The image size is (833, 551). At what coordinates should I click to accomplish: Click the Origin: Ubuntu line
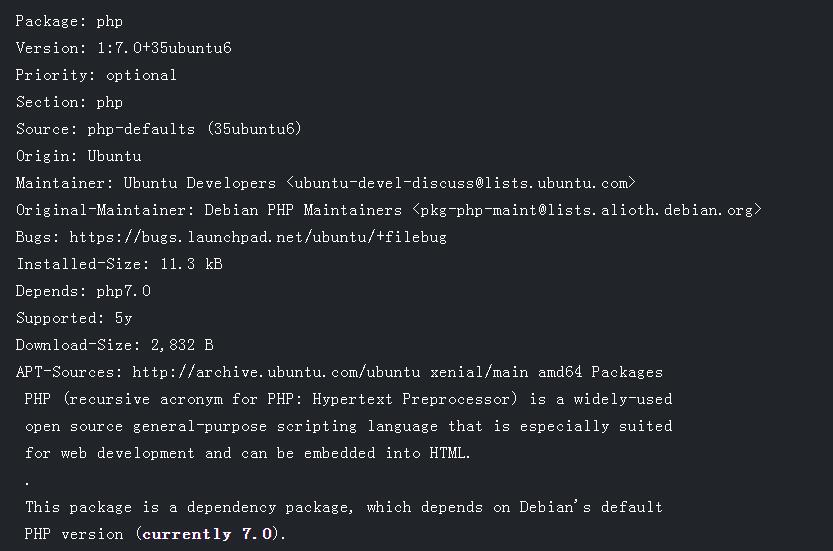79,156
